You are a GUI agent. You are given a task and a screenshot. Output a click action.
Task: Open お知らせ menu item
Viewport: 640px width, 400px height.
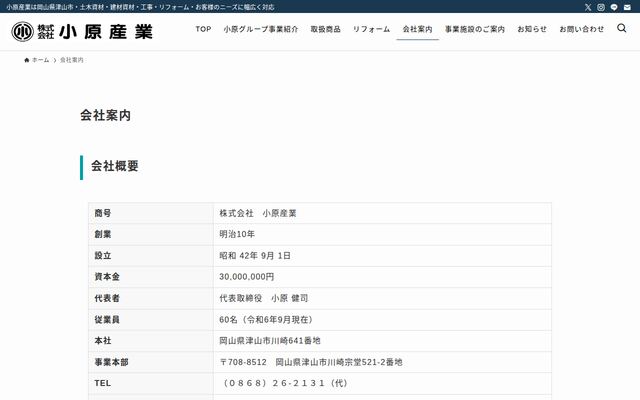(x=532, y=29)
